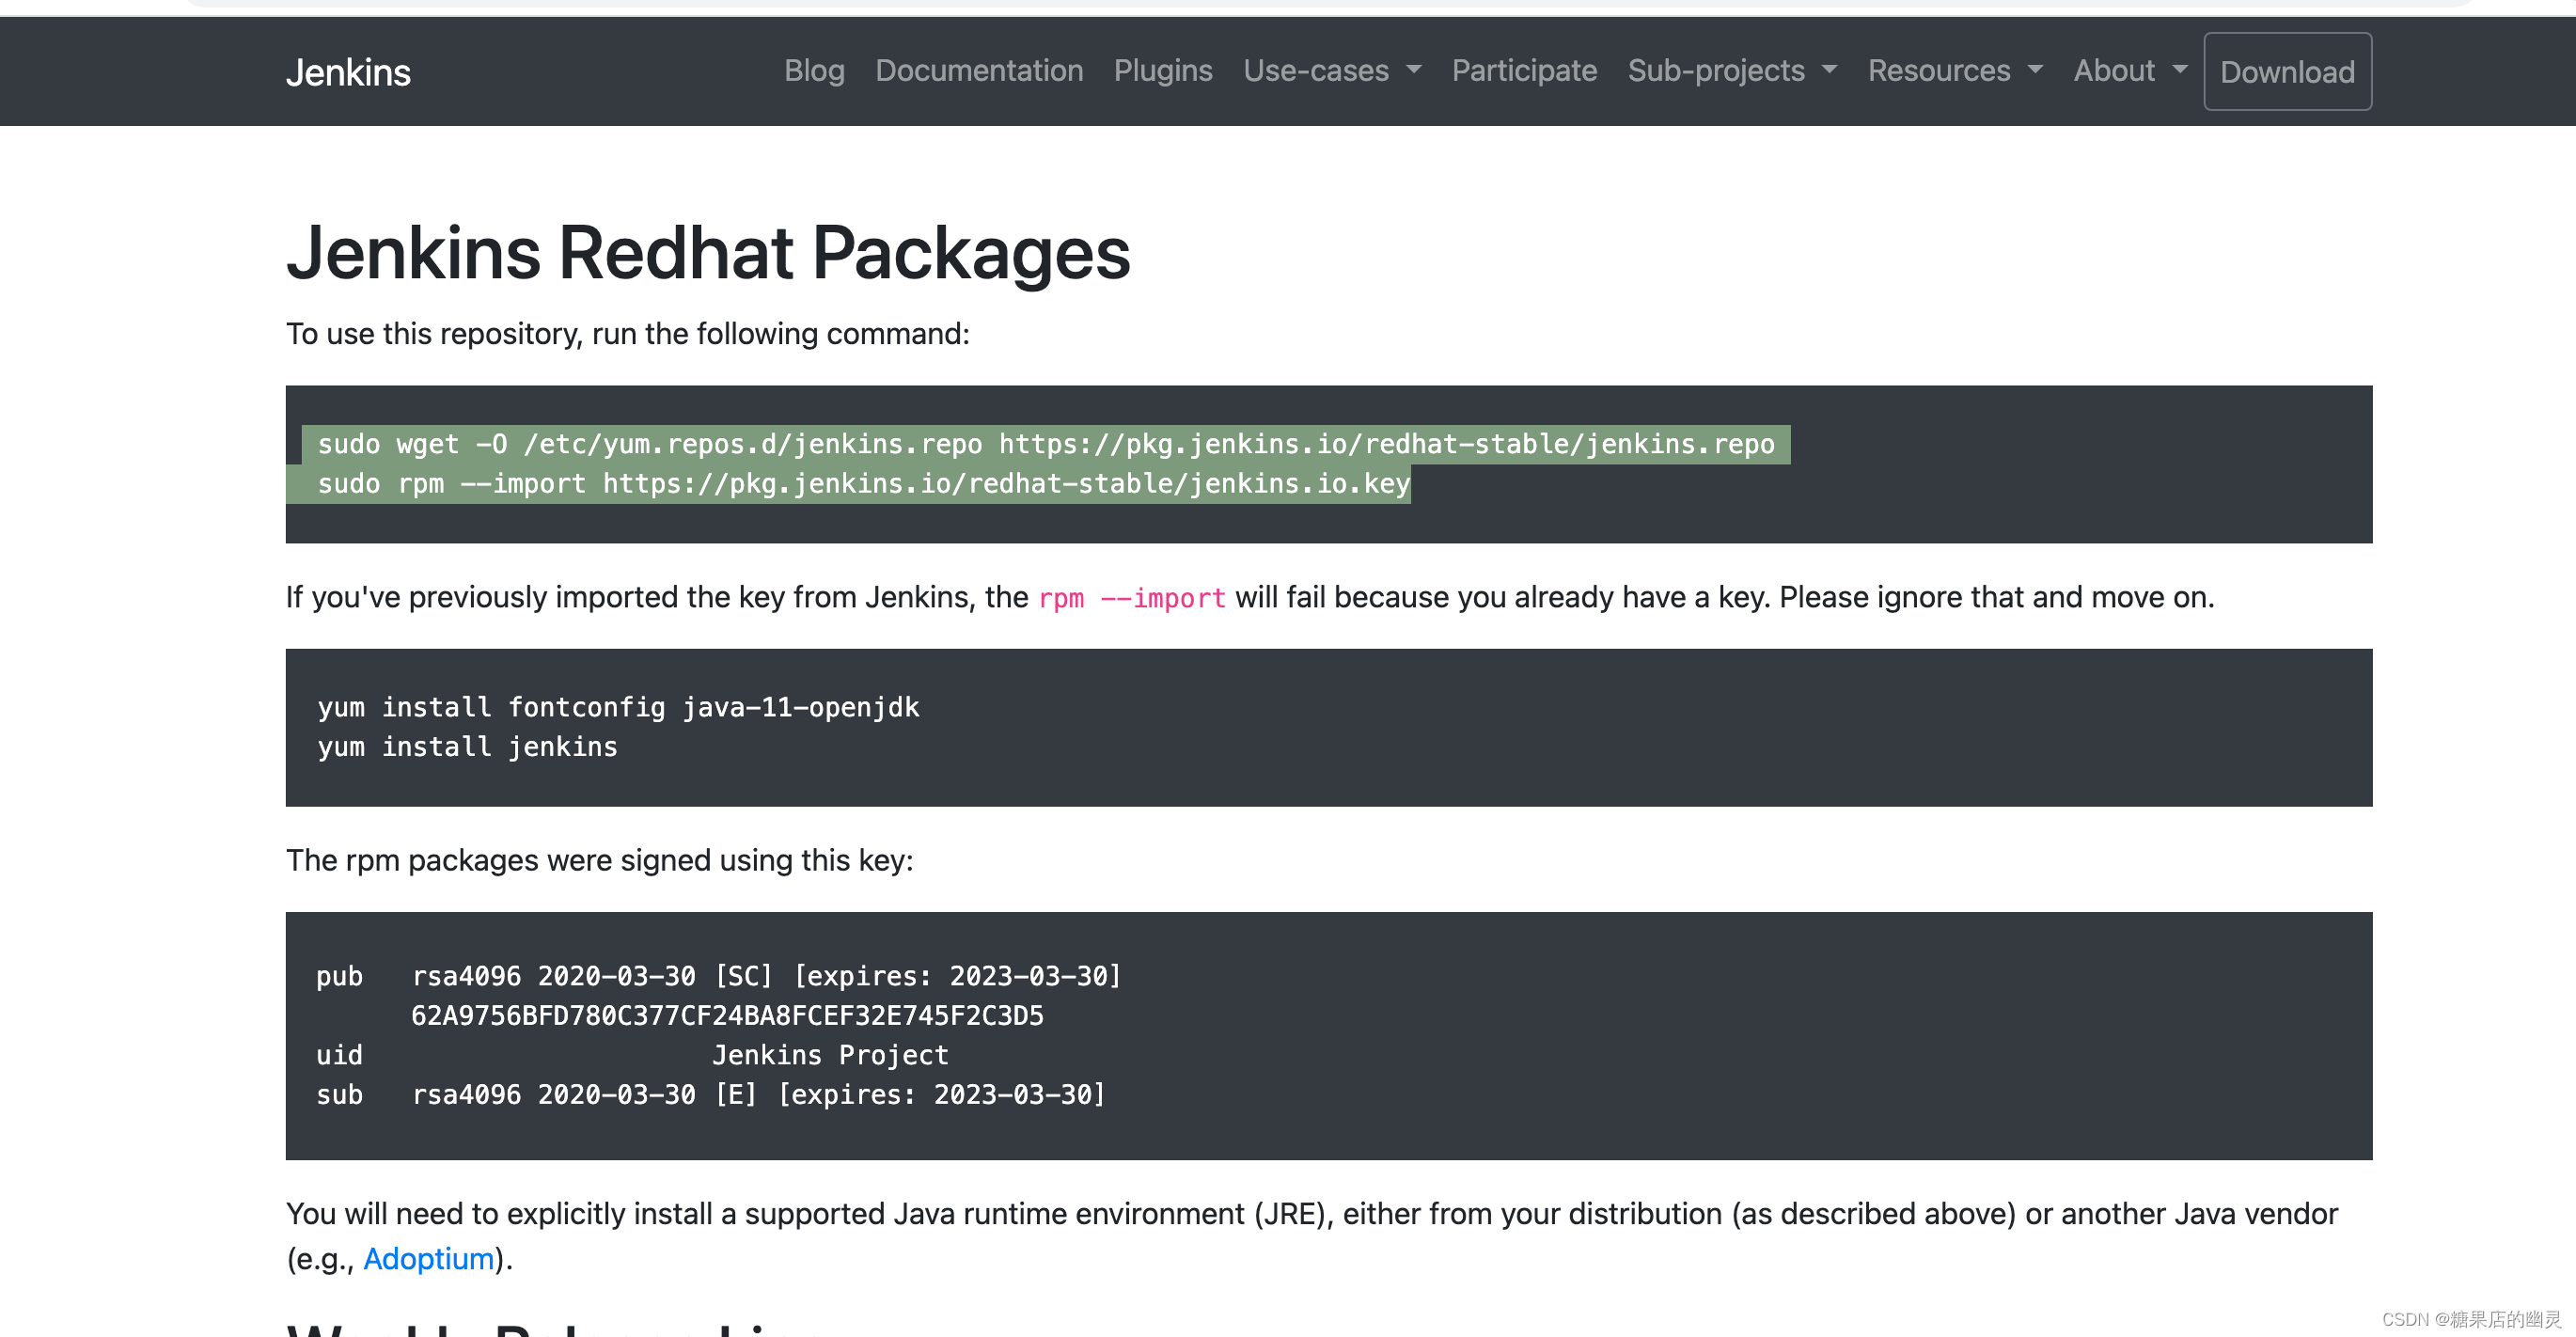This screenshot has height=1337, width=2576.
Task: Click the sudo rpm --import command line
Action: 863,484
